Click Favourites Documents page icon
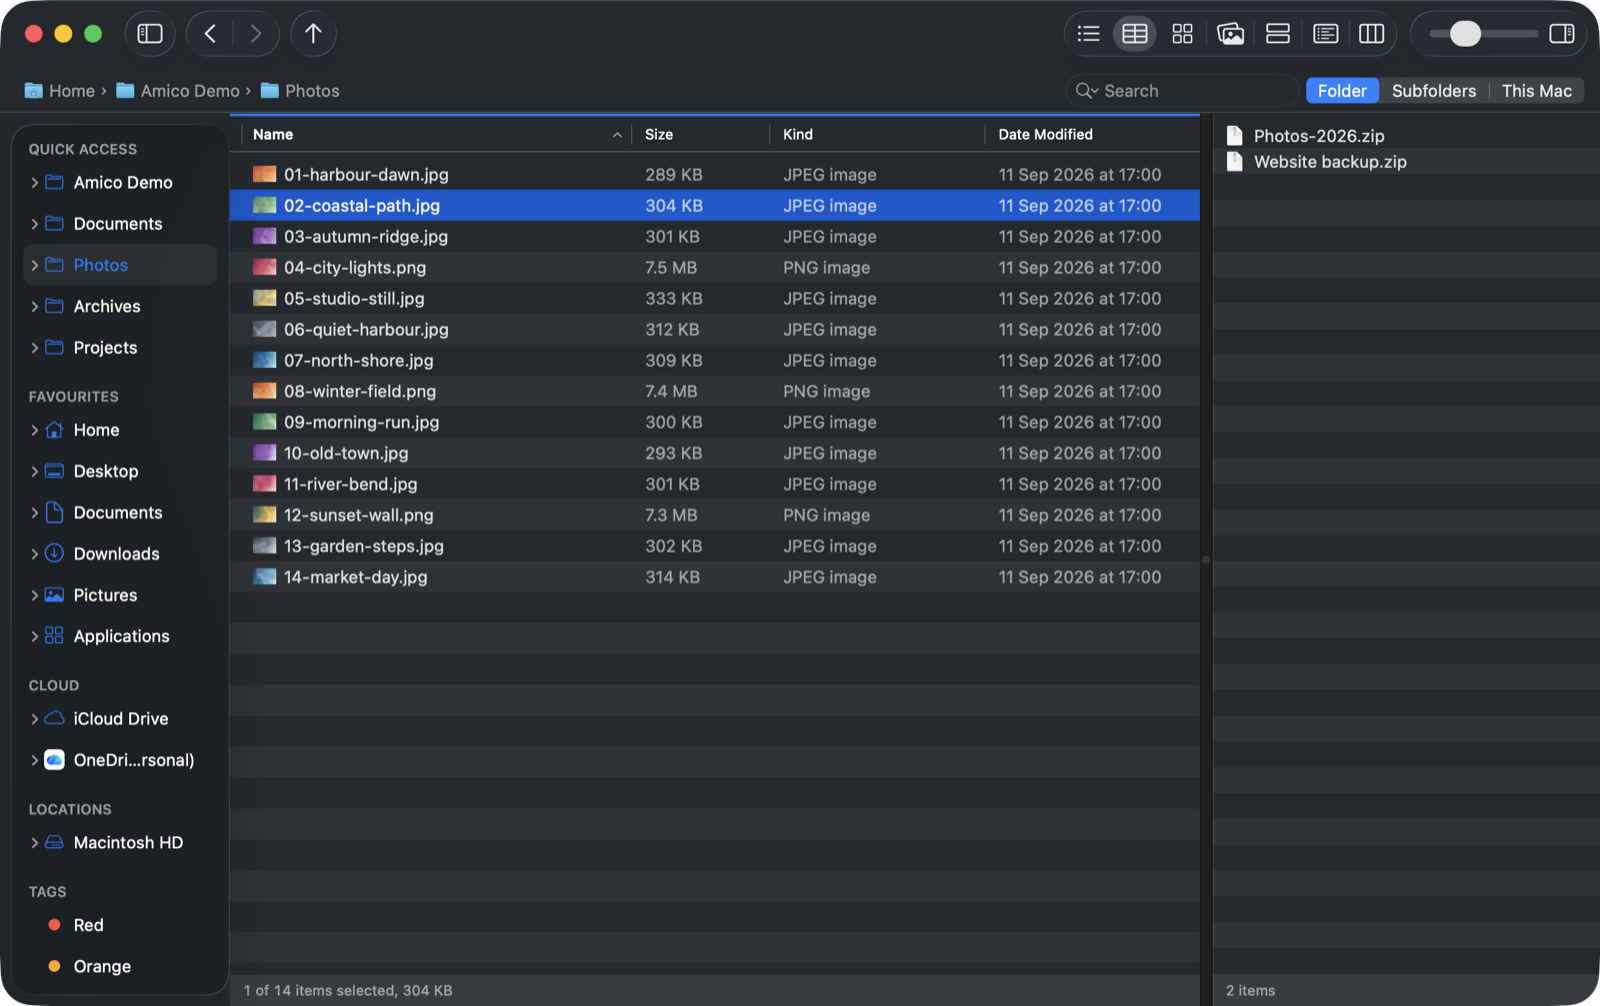Image resolution: width=1600 pixels, height=1006 pixels. coord(55,512)
